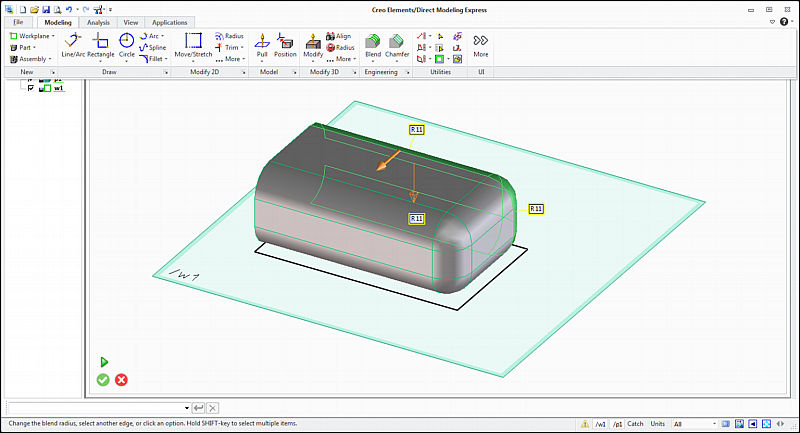Select the Modify 3D tool
Screen dimensions: 800x433
(x=313, y=45)
